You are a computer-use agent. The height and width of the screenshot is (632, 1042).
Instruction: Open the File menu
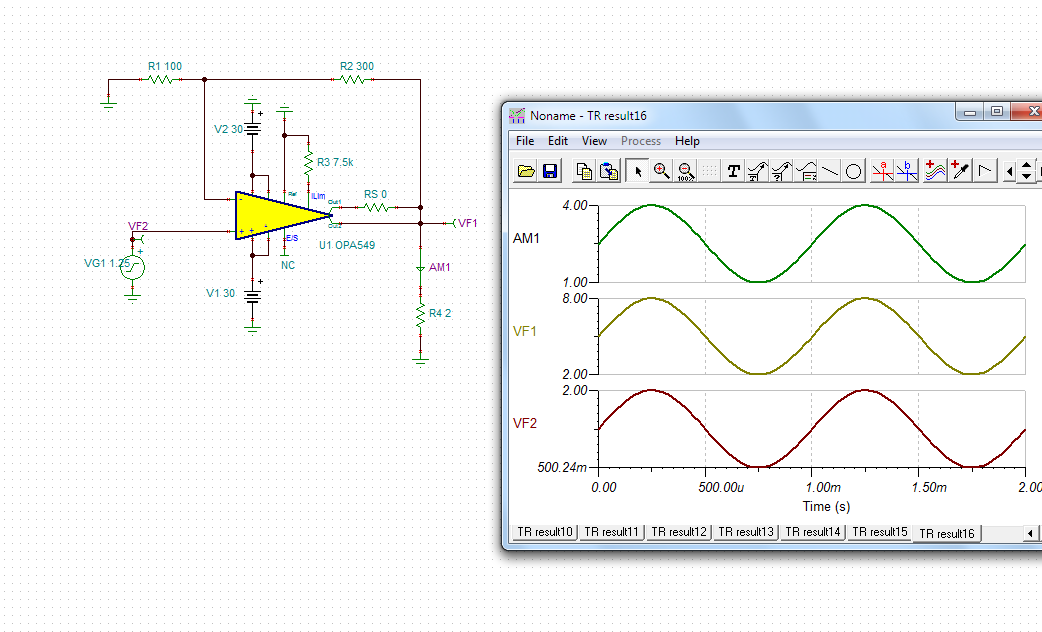[x=525, y=141]
